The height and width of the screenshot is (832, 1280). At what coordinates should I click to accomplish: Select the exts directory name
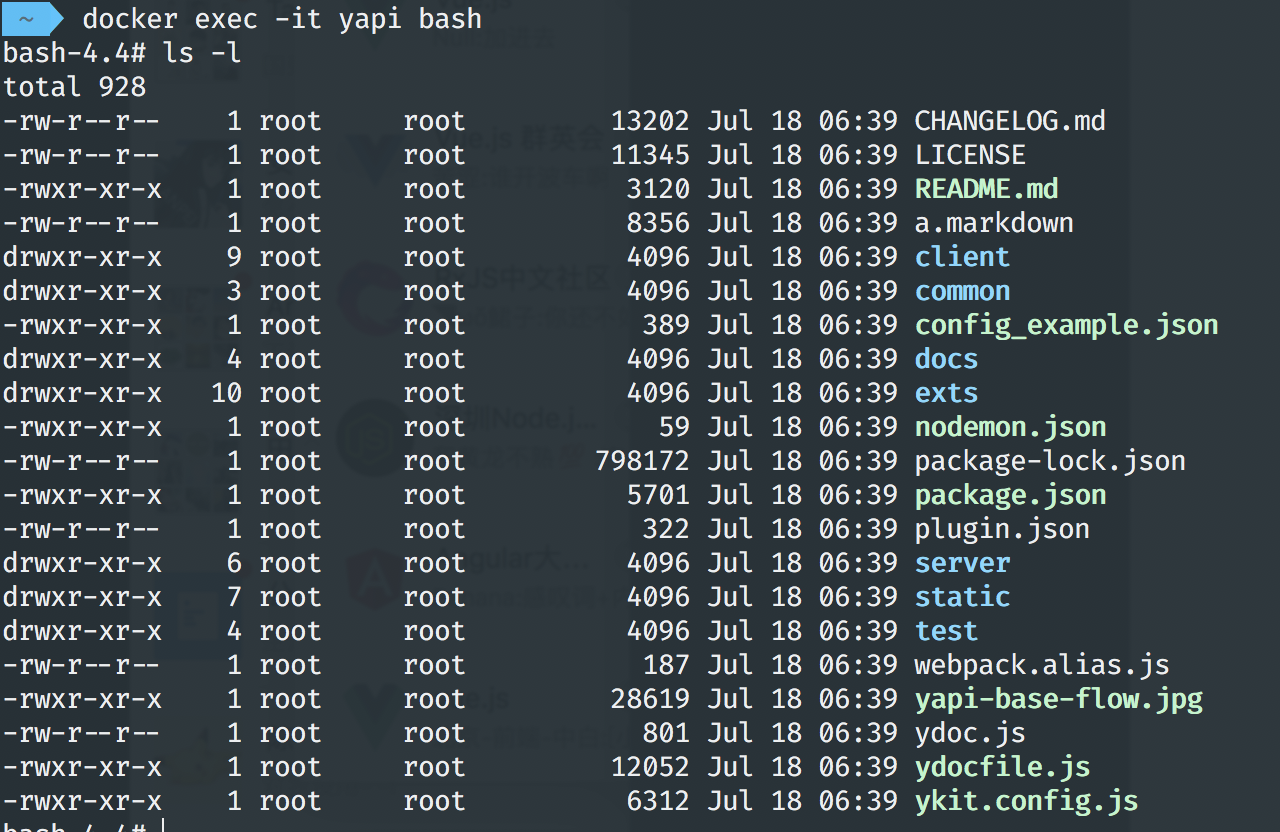[946, 393]
